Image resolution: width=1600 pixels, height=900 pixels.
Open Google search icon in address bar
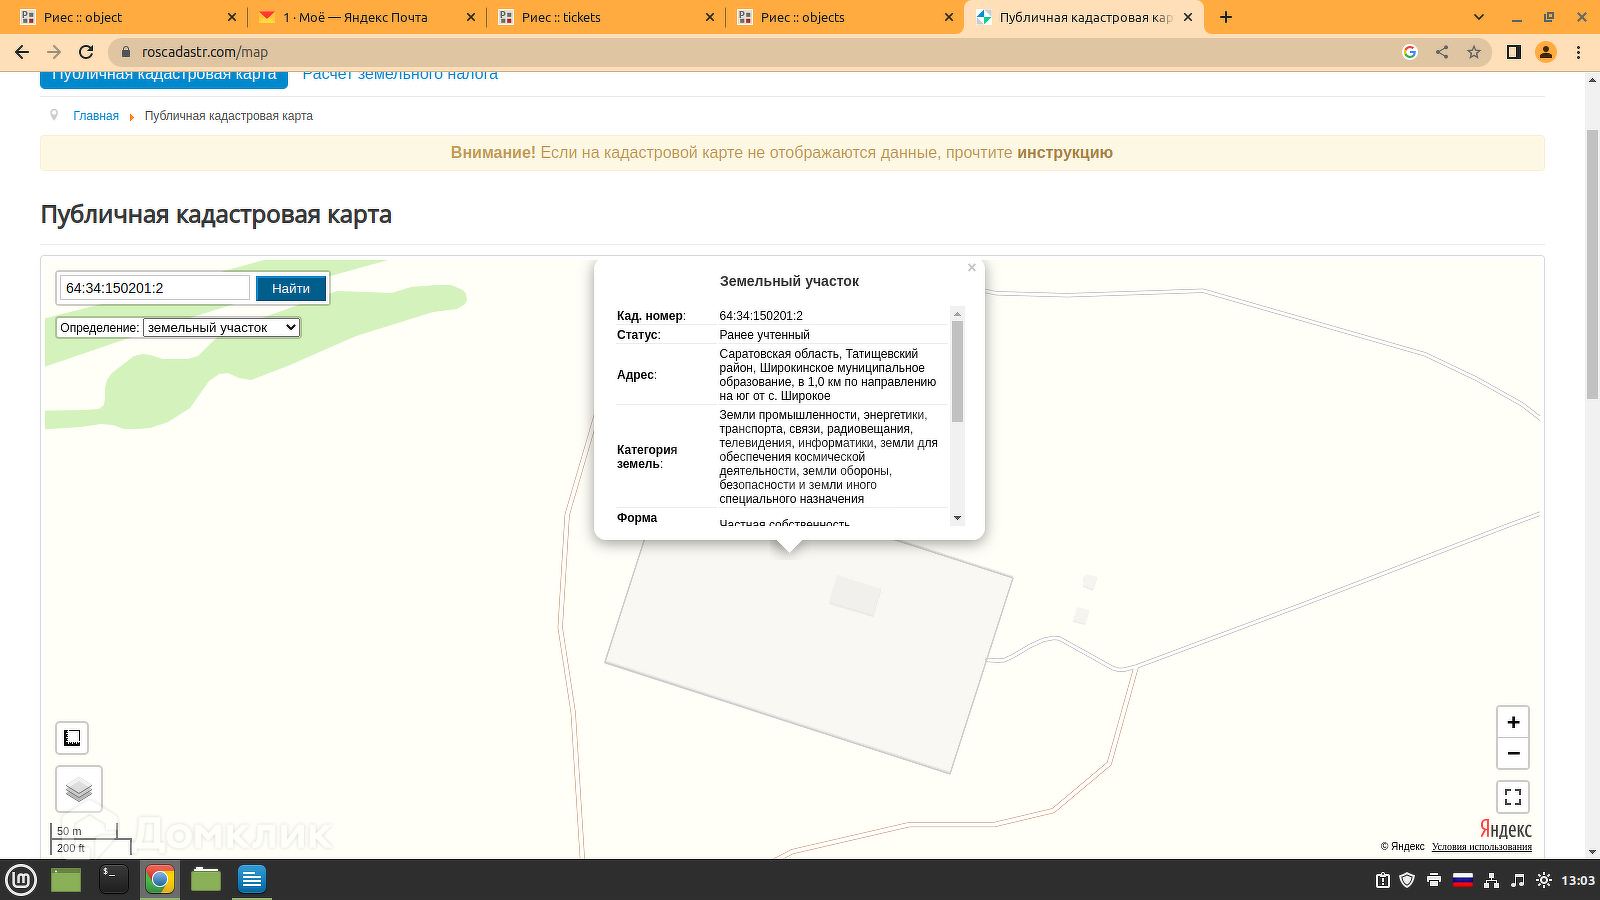pos(1410,52)
